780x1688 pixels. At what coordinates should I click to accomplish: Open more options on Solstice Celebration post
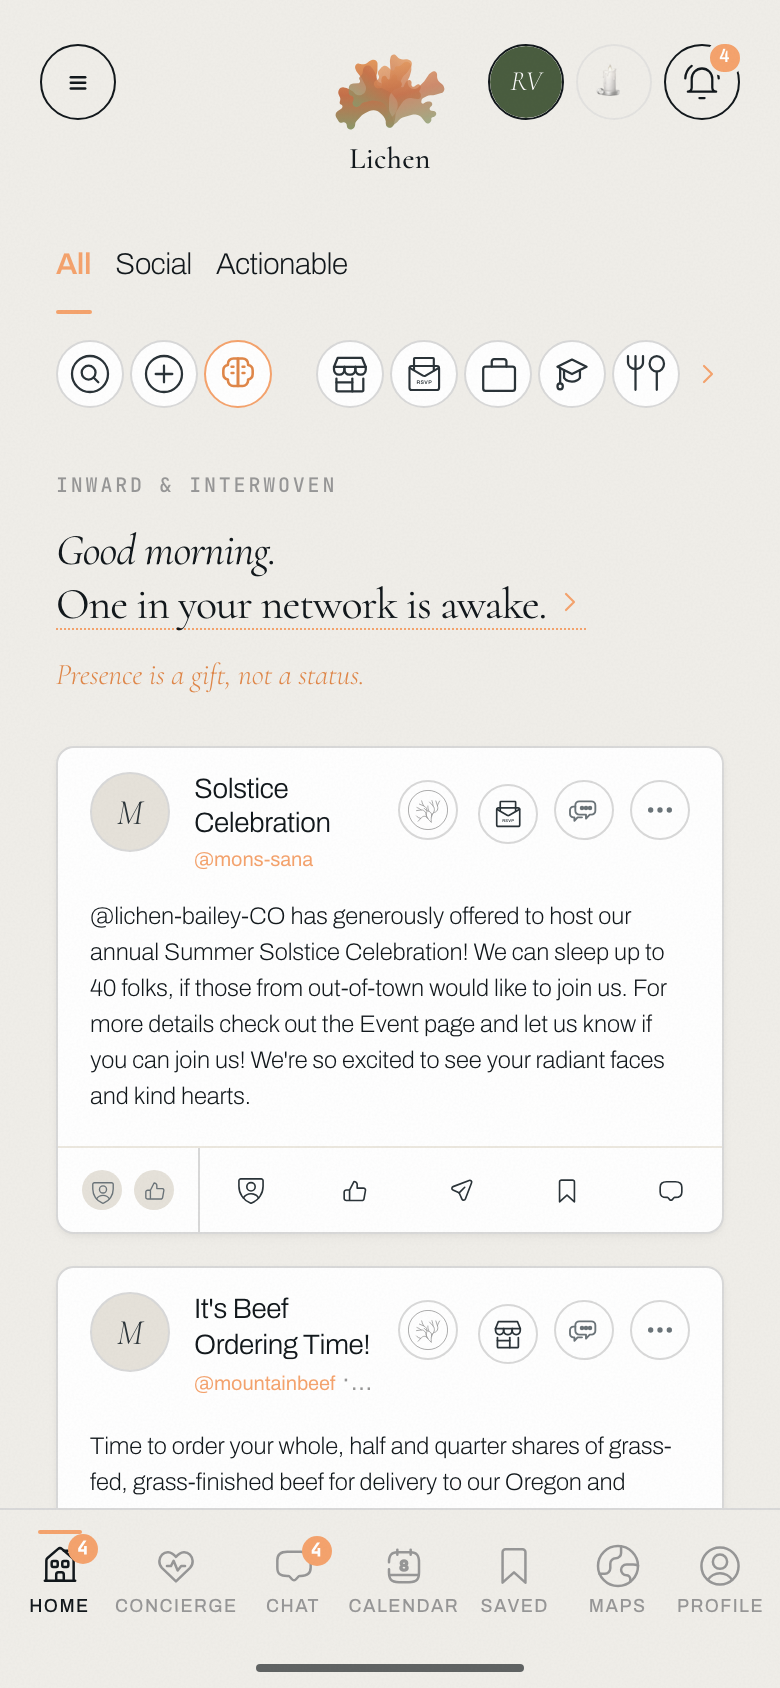click(660, 810)
